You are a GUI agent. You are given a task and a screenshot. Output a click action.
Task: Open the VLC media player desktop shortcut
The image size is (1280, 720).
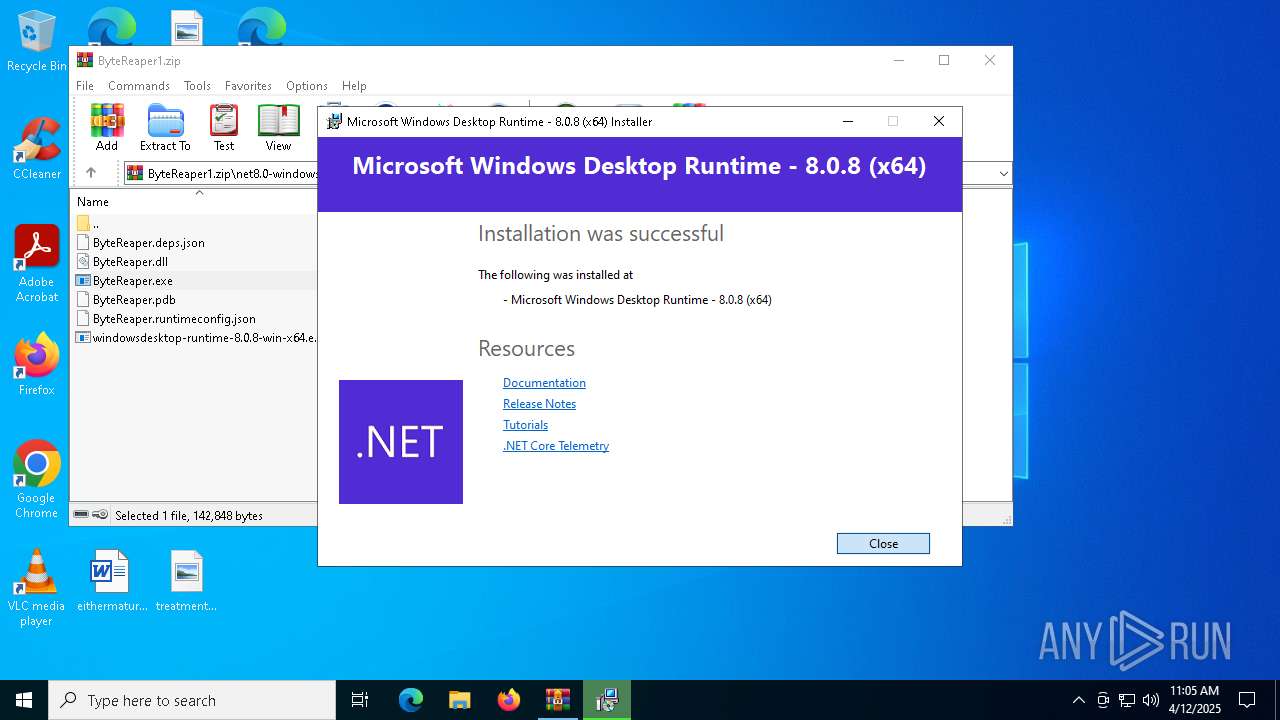(x=37, y=587)
